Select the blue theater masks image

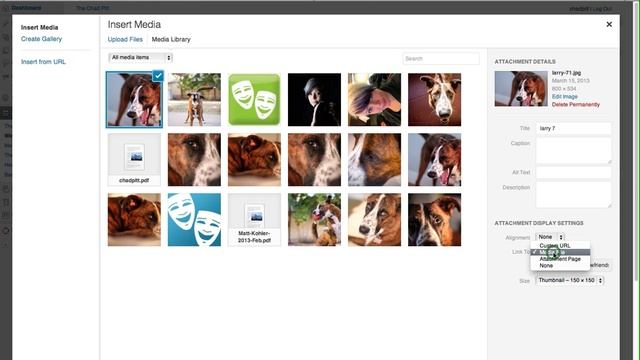pos(194,220)
